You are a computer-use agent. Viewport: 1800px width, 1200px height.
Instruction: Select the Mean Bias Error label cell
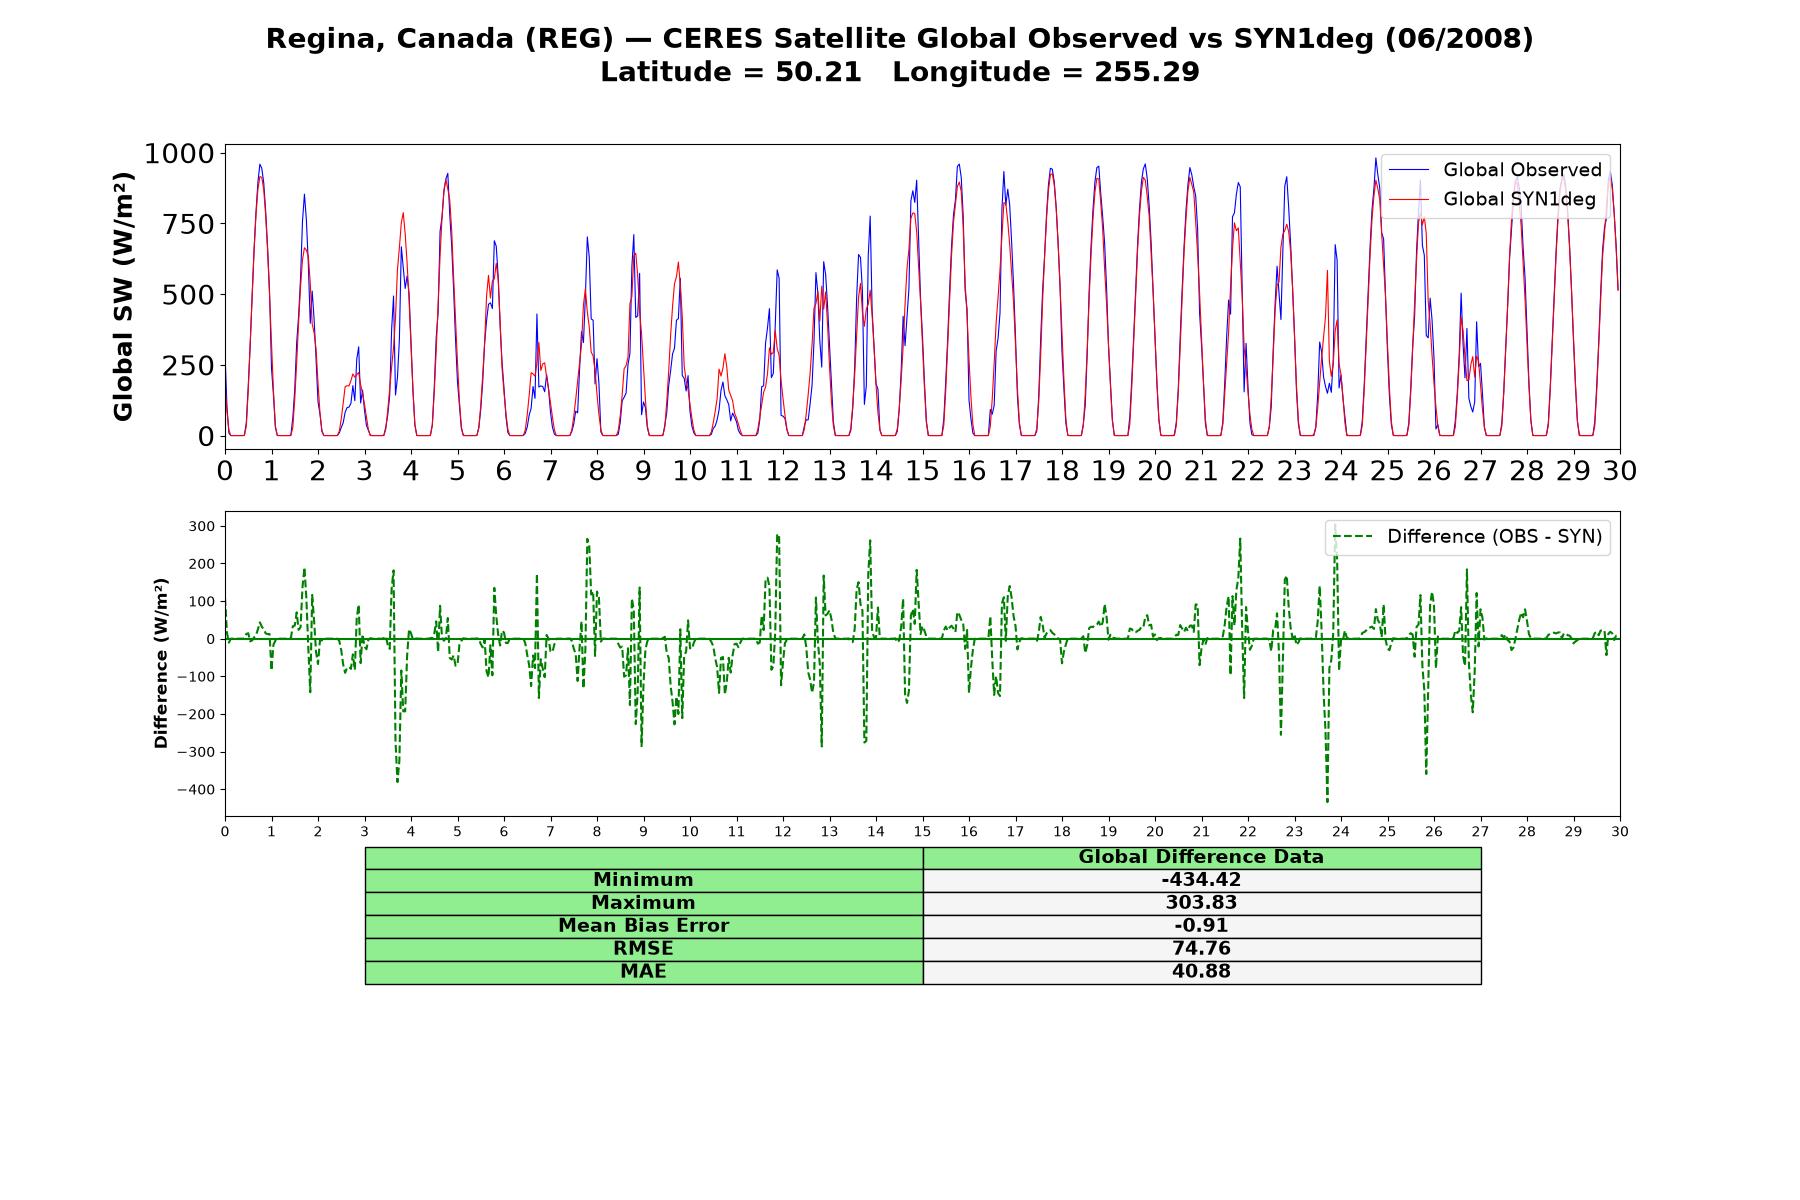[x=644, y=926]
